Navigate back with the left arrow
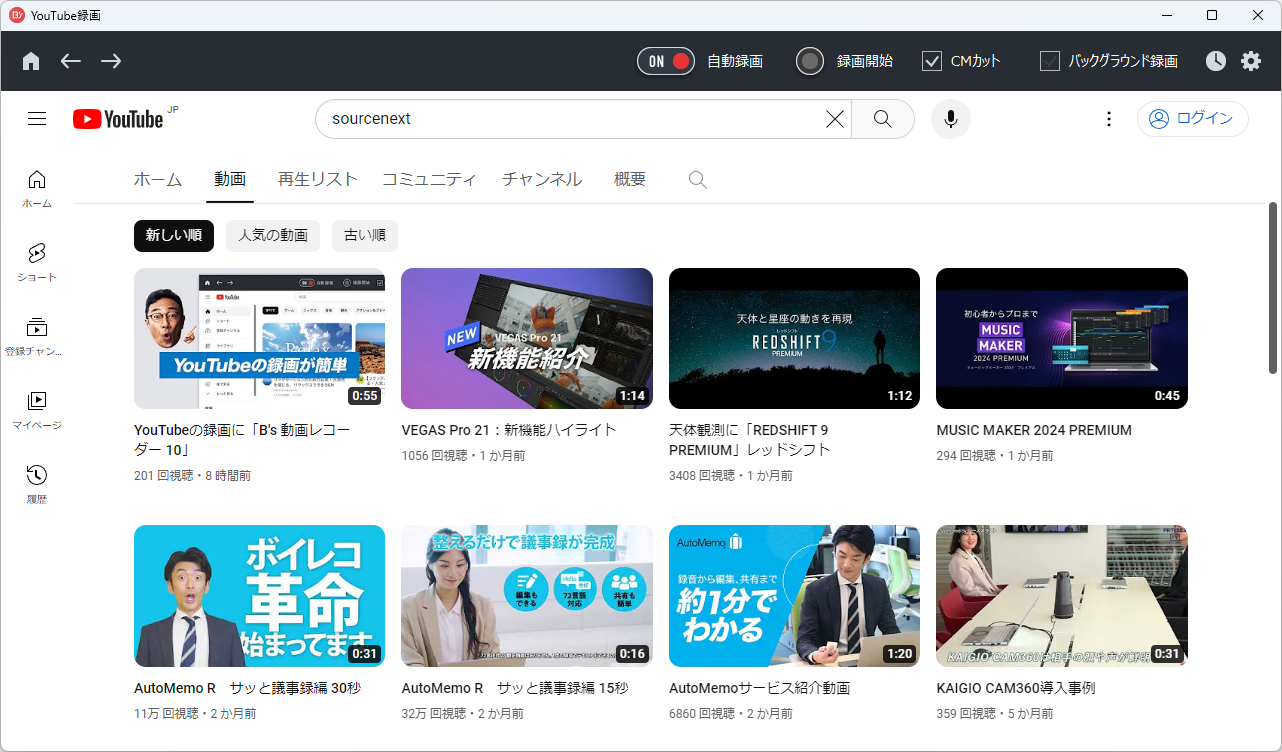Viewport: 1282px width, 752px height. pos(70,61)
